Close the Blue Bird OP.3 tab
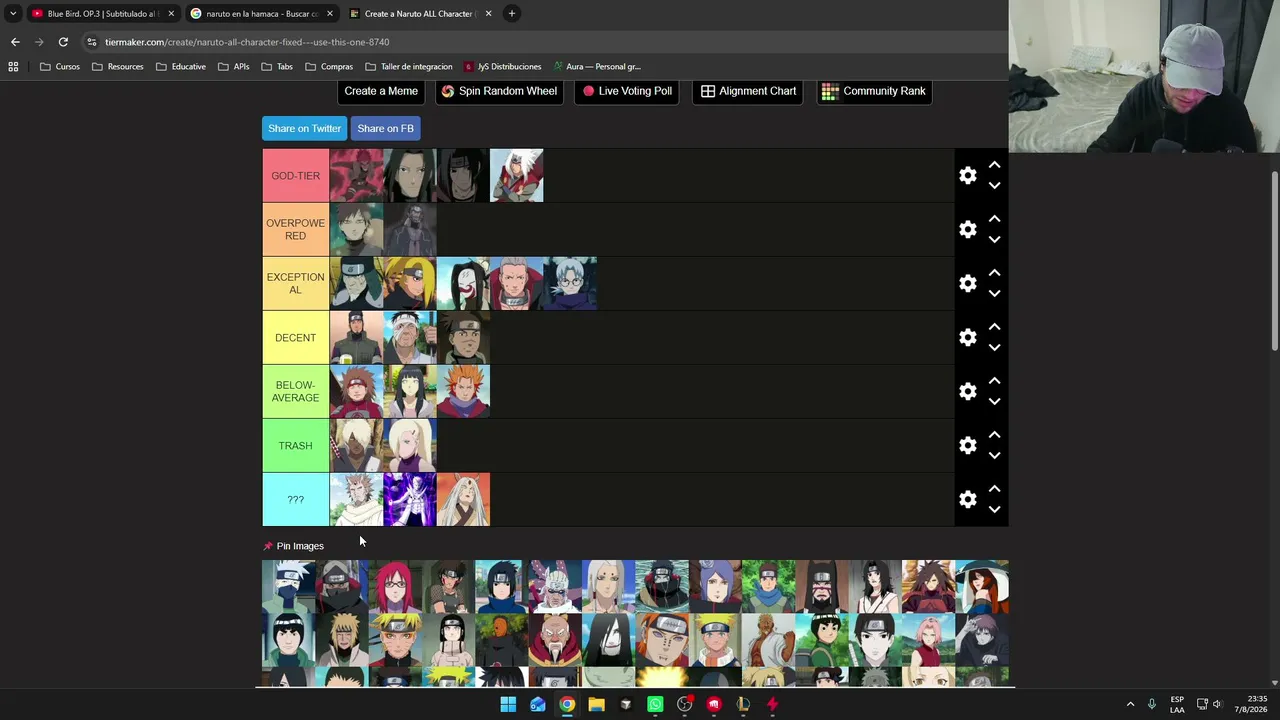The width and height of the screenshot is (1280, 720). (171, 14)
